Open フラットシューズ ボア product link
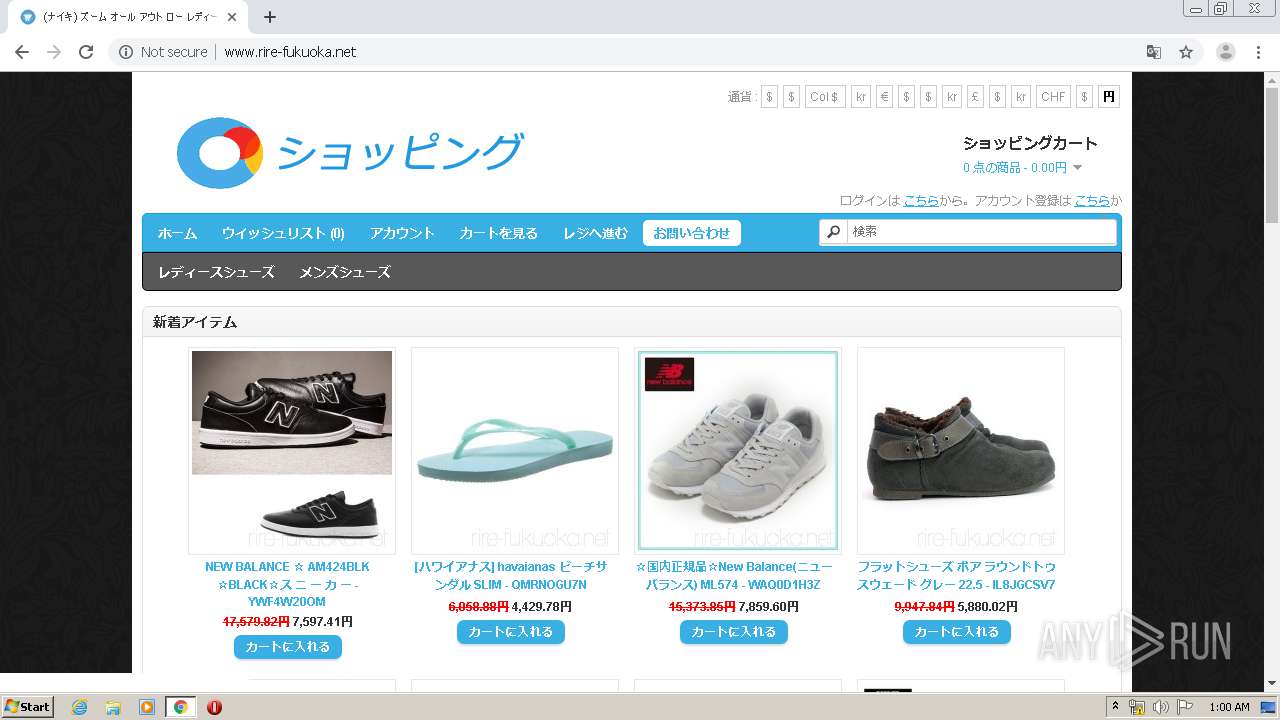The height and width of the screenshot is (720, 1280). pos(957,575)
